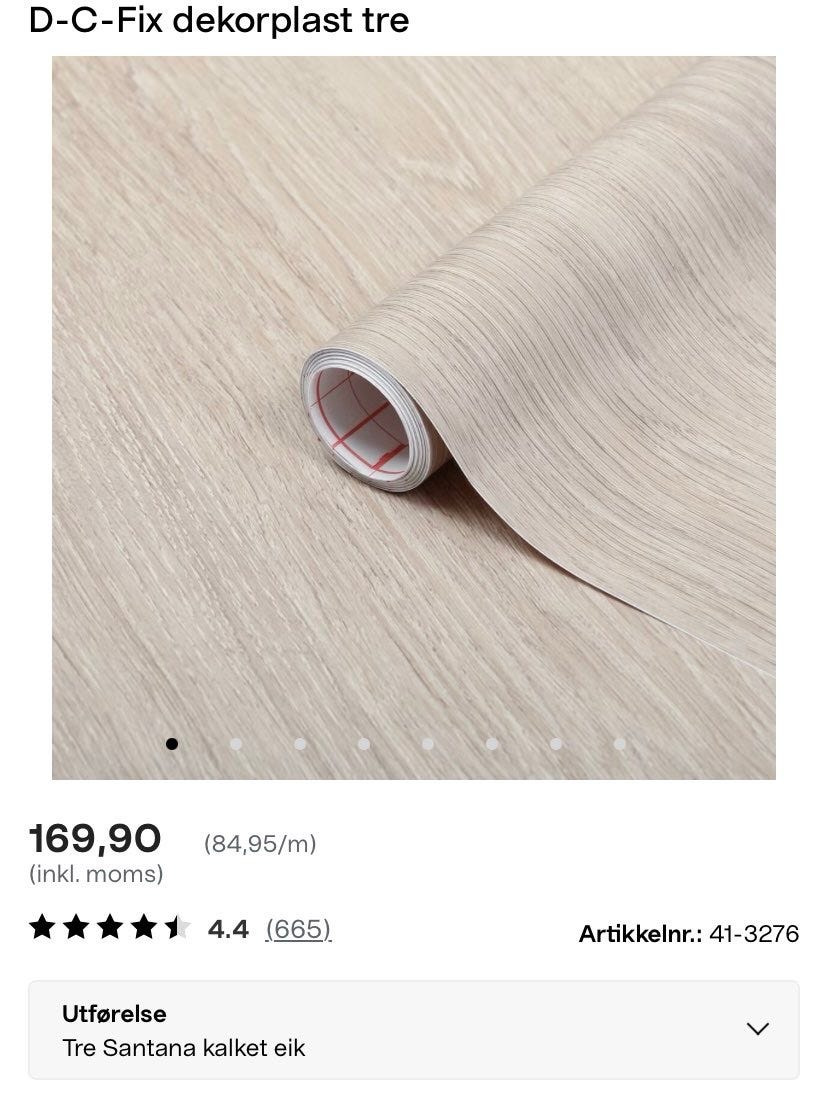The image size is (828, 1108).
Task: Click the selected value Tre Santana kalket eik
Action: tap(184, 1047)
